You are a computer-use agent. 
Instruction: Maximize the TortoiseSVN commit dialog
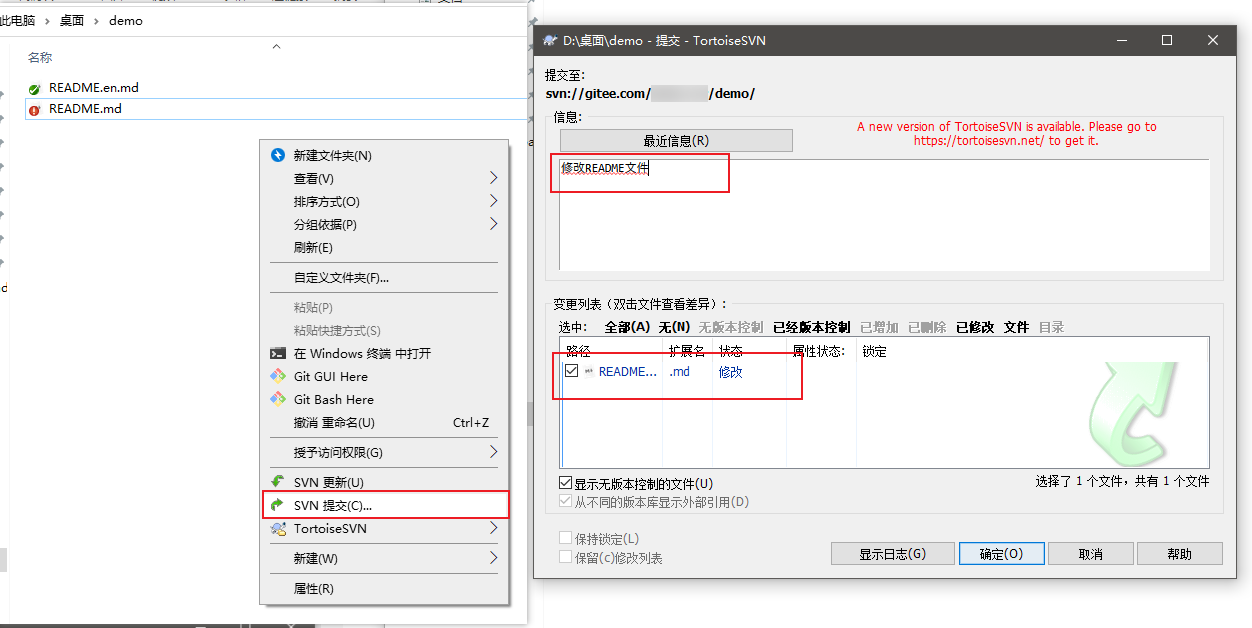(x=1167, y=41)
